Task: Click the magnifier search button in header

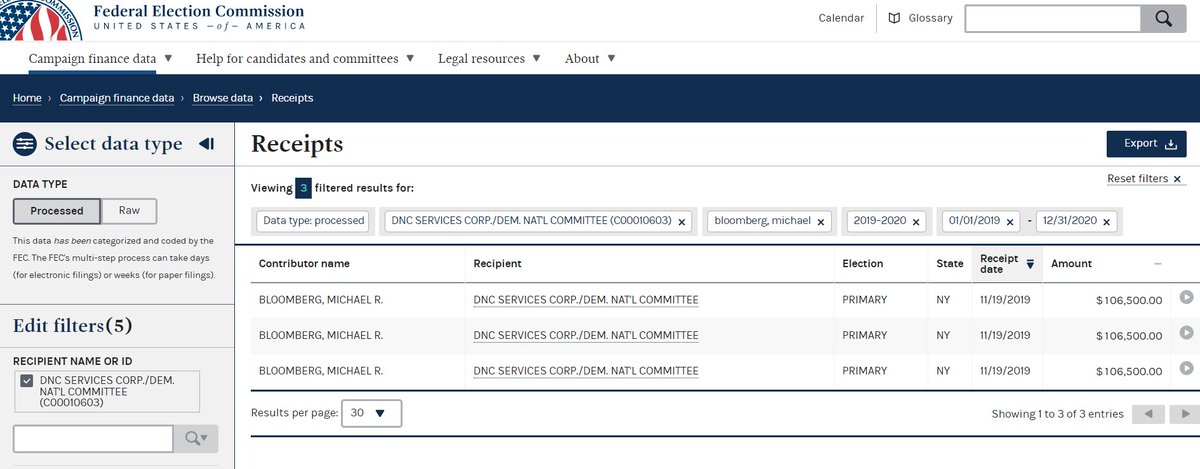Action: pos(1163,19)
